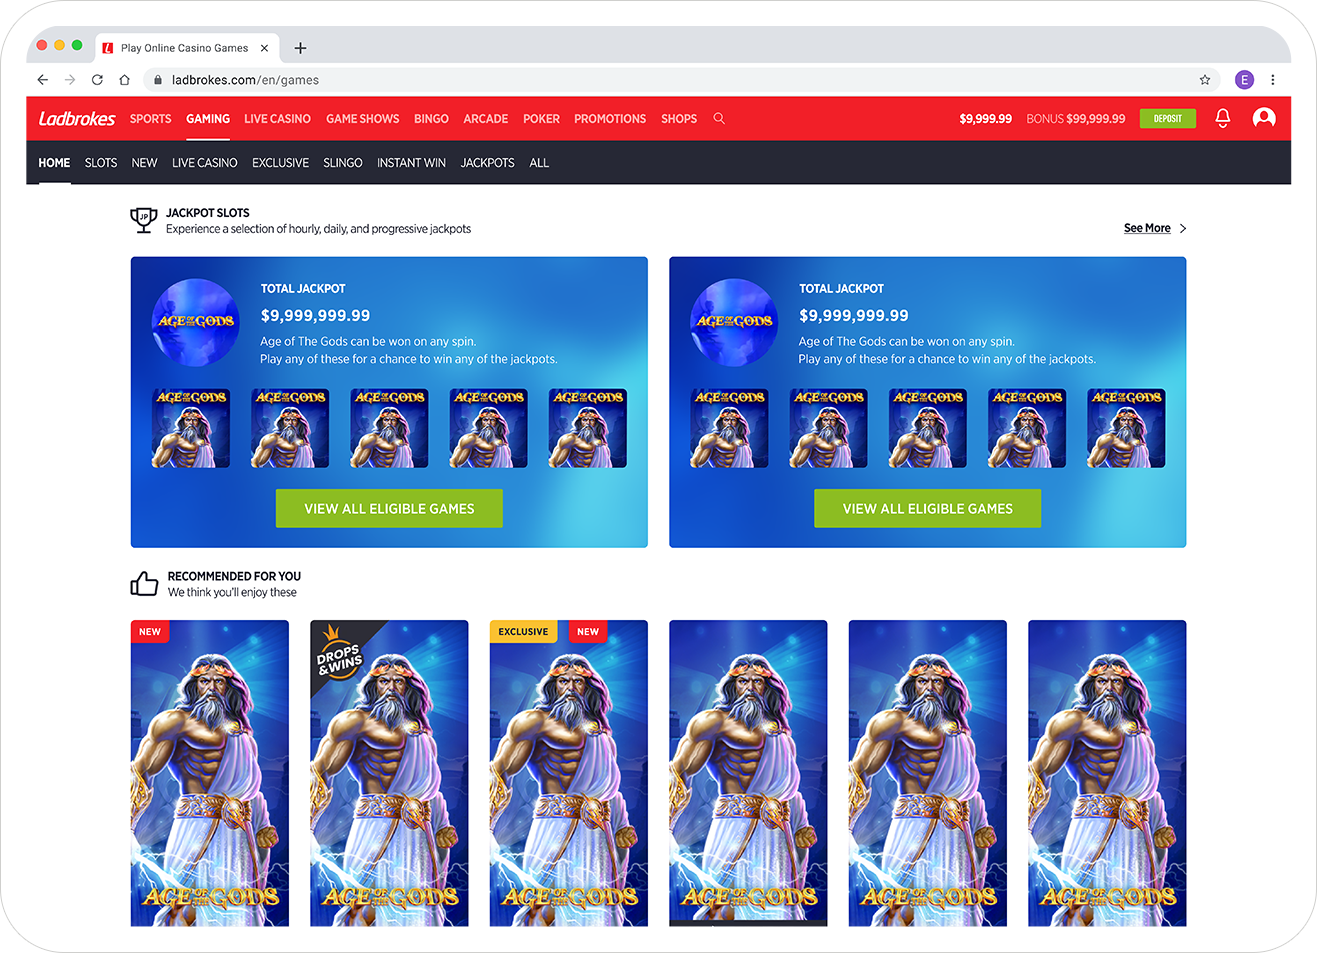Open the Sports menu item
This screenshot has width=1317, height=953.
point(150,119)
